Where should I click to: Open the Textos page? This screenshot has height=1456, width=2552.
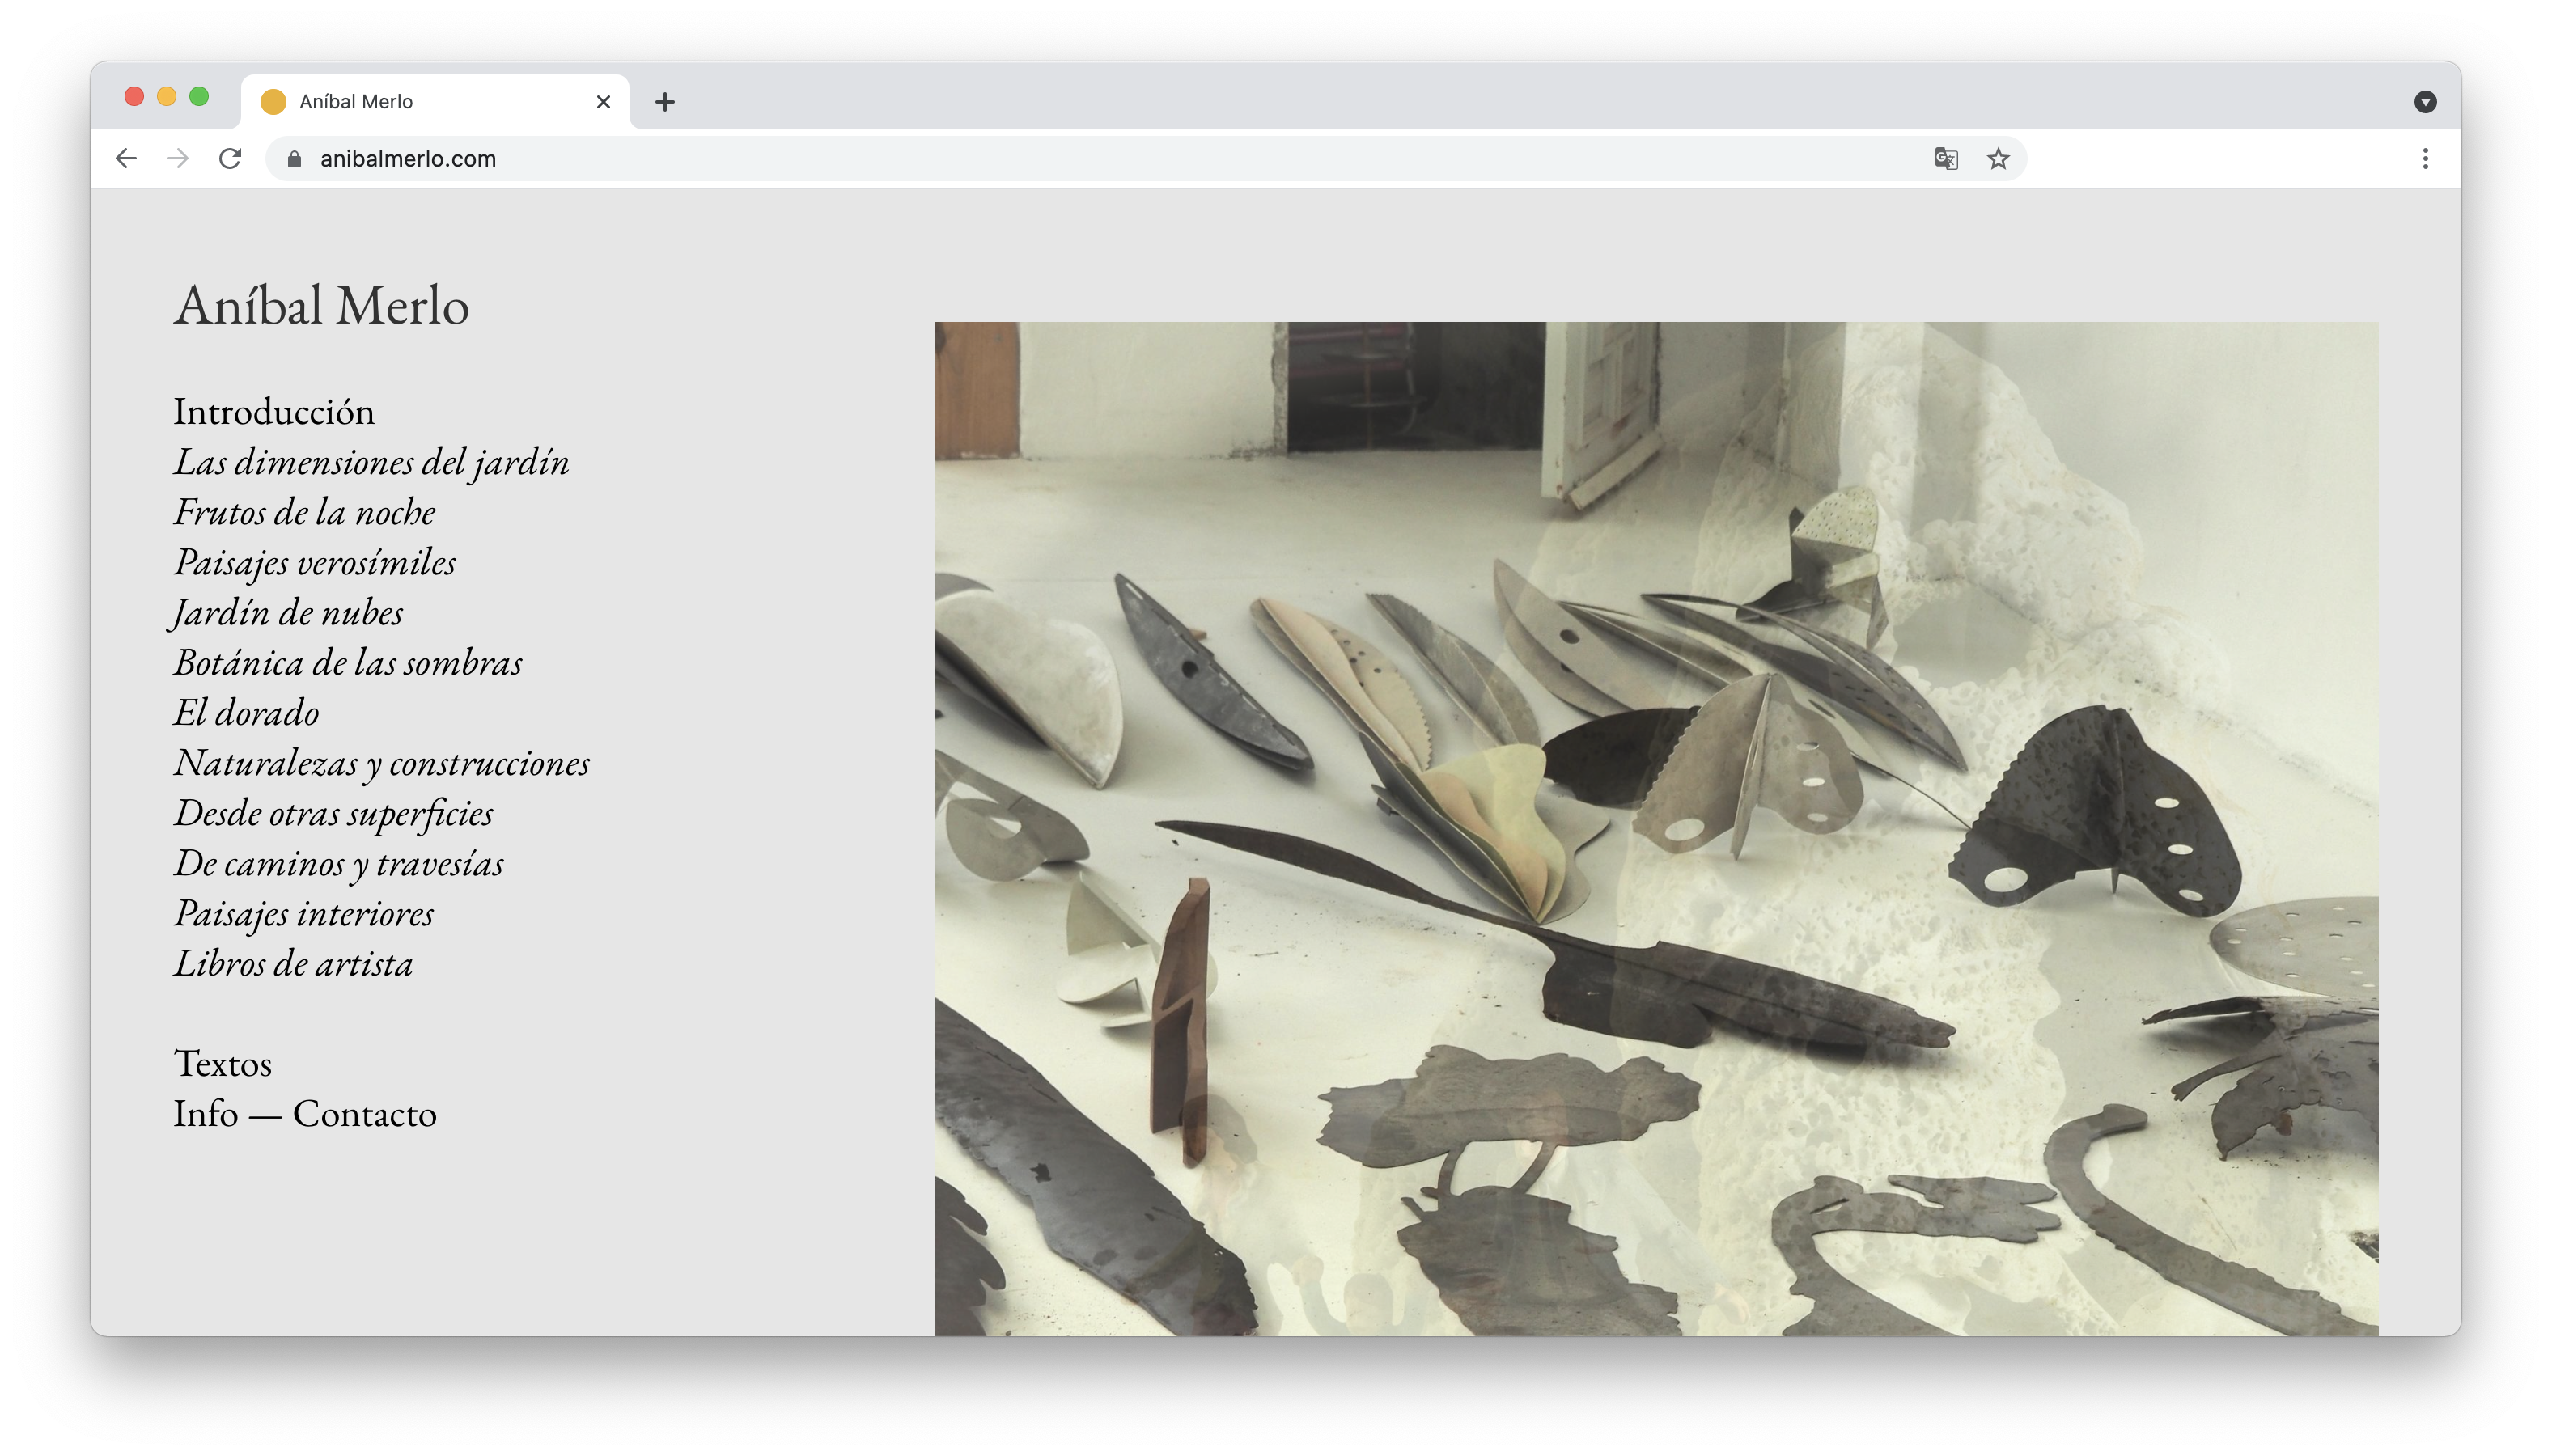coord(222,1064)
